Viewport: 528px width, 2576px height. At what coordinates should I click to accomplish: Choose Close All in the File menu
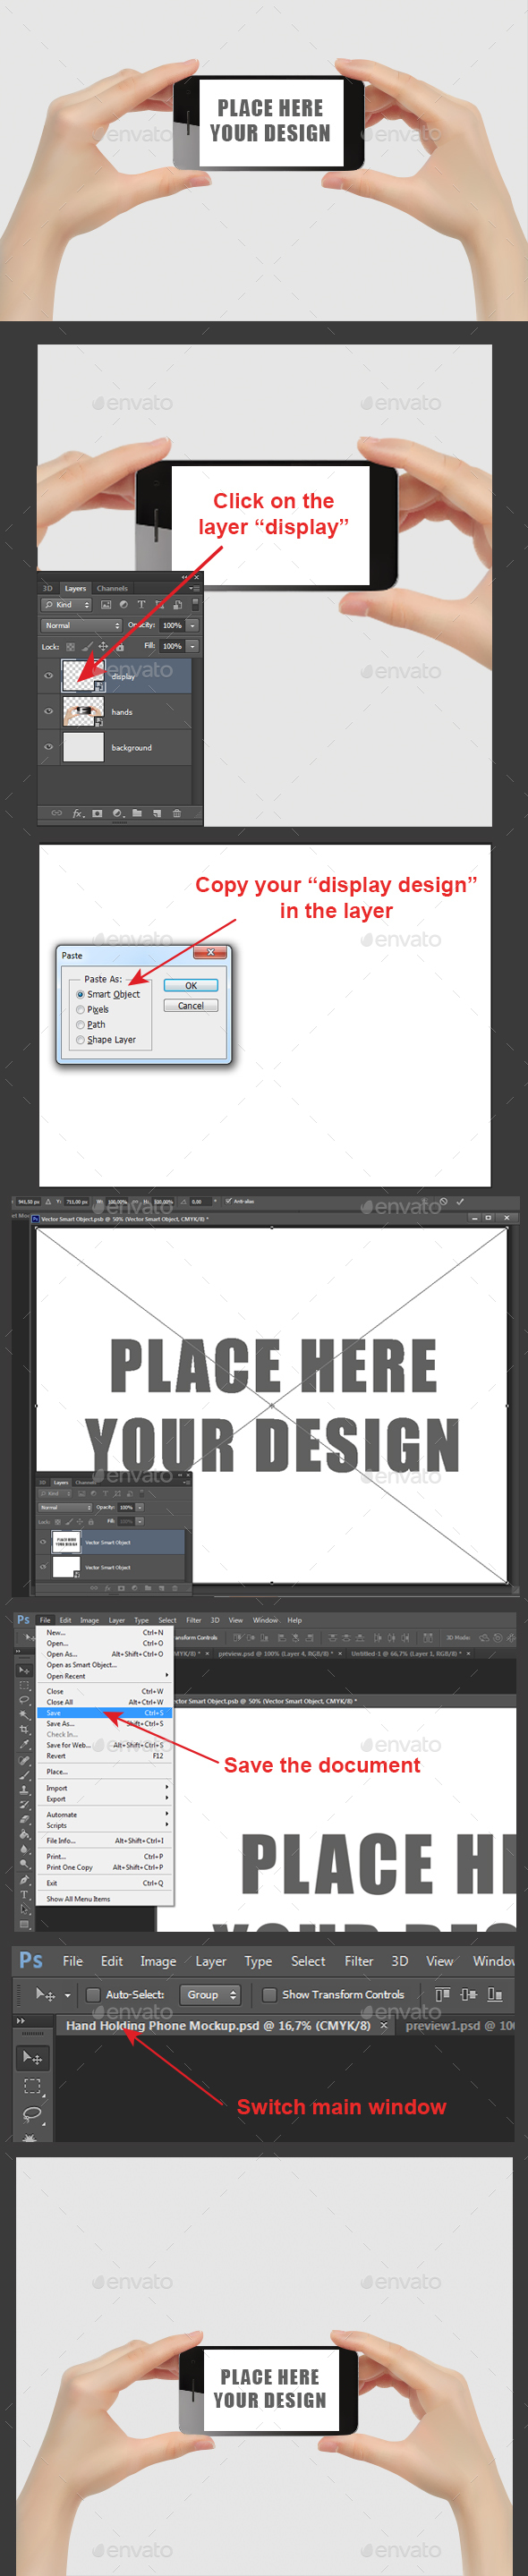104,1702
